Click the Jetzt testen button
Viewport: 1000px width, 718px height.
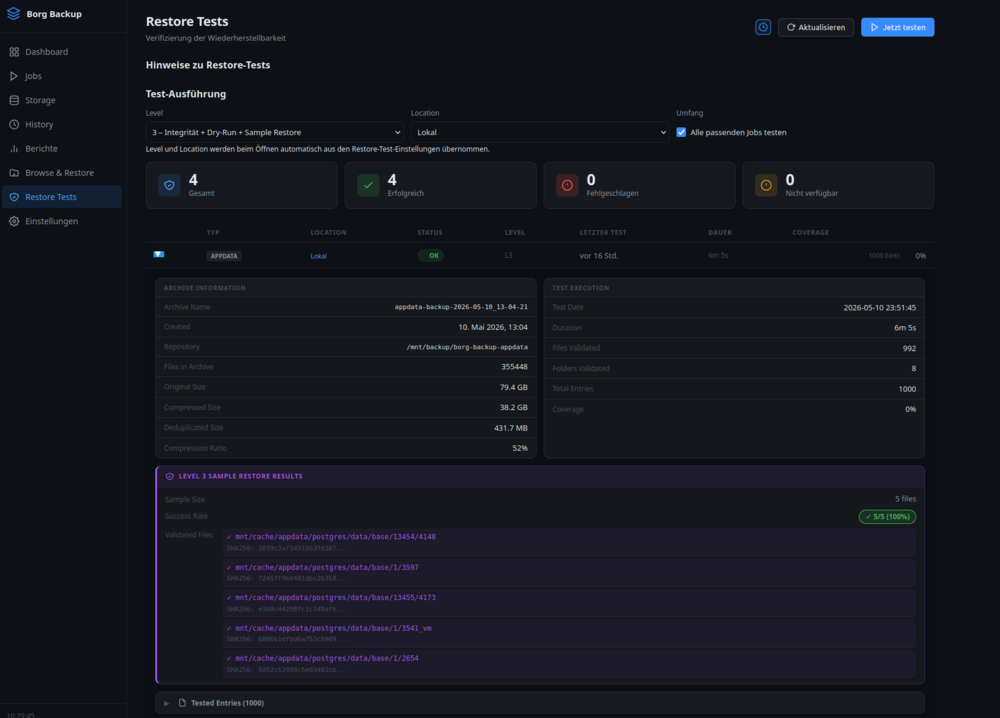[897, 27]
